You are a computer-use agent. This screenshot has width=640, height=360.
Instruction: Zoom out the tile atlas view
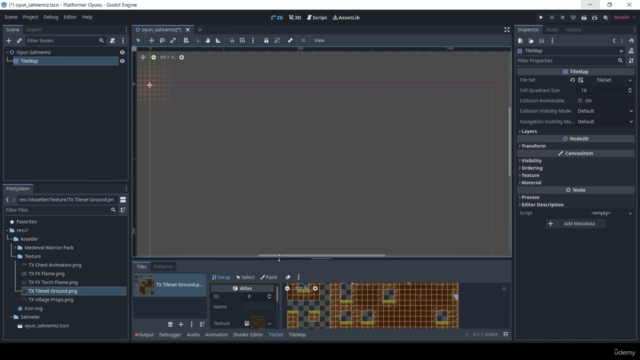(287, 288)
